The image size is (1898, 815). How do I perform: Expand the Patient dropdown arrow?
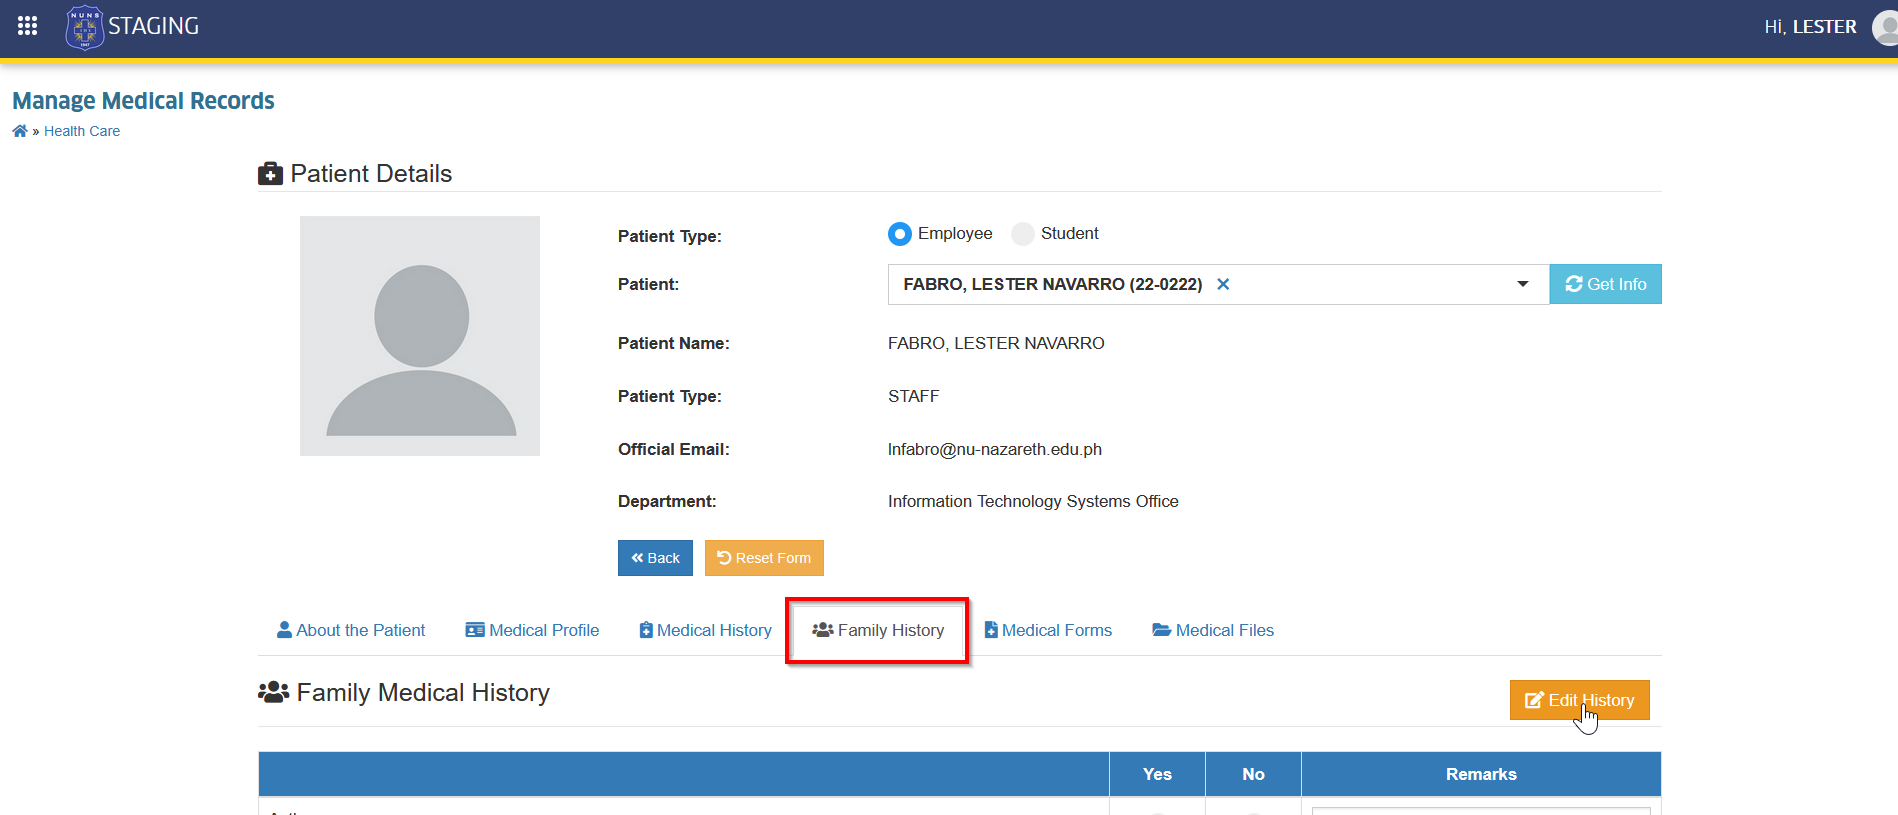(1522, 284)
